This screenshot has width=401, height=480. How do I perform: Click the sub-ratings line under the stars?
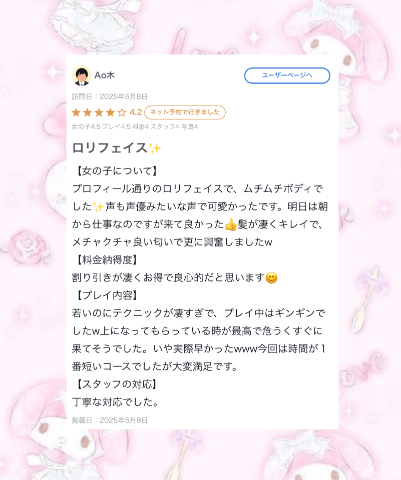point(135,127)
